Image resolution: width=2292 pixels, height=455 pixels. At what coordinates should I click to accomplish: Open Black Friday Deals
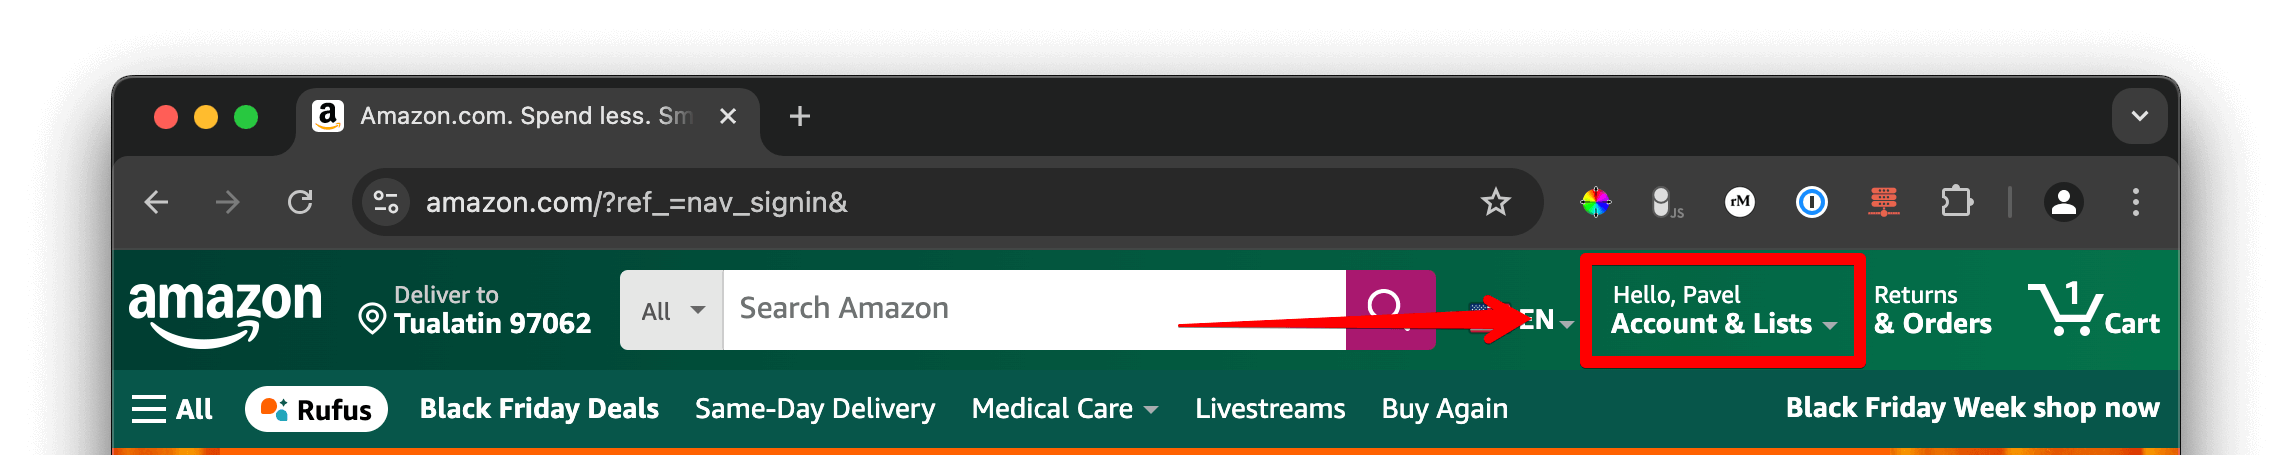[x=539, y=408]
